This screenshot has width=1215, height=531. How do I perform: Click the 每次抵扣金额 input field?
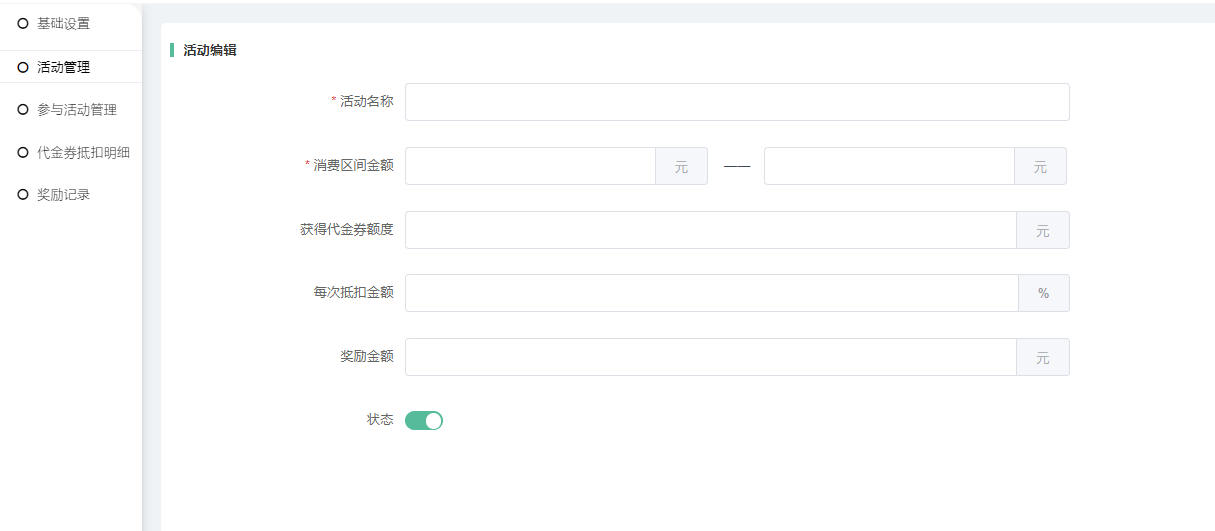pos(710,293)
